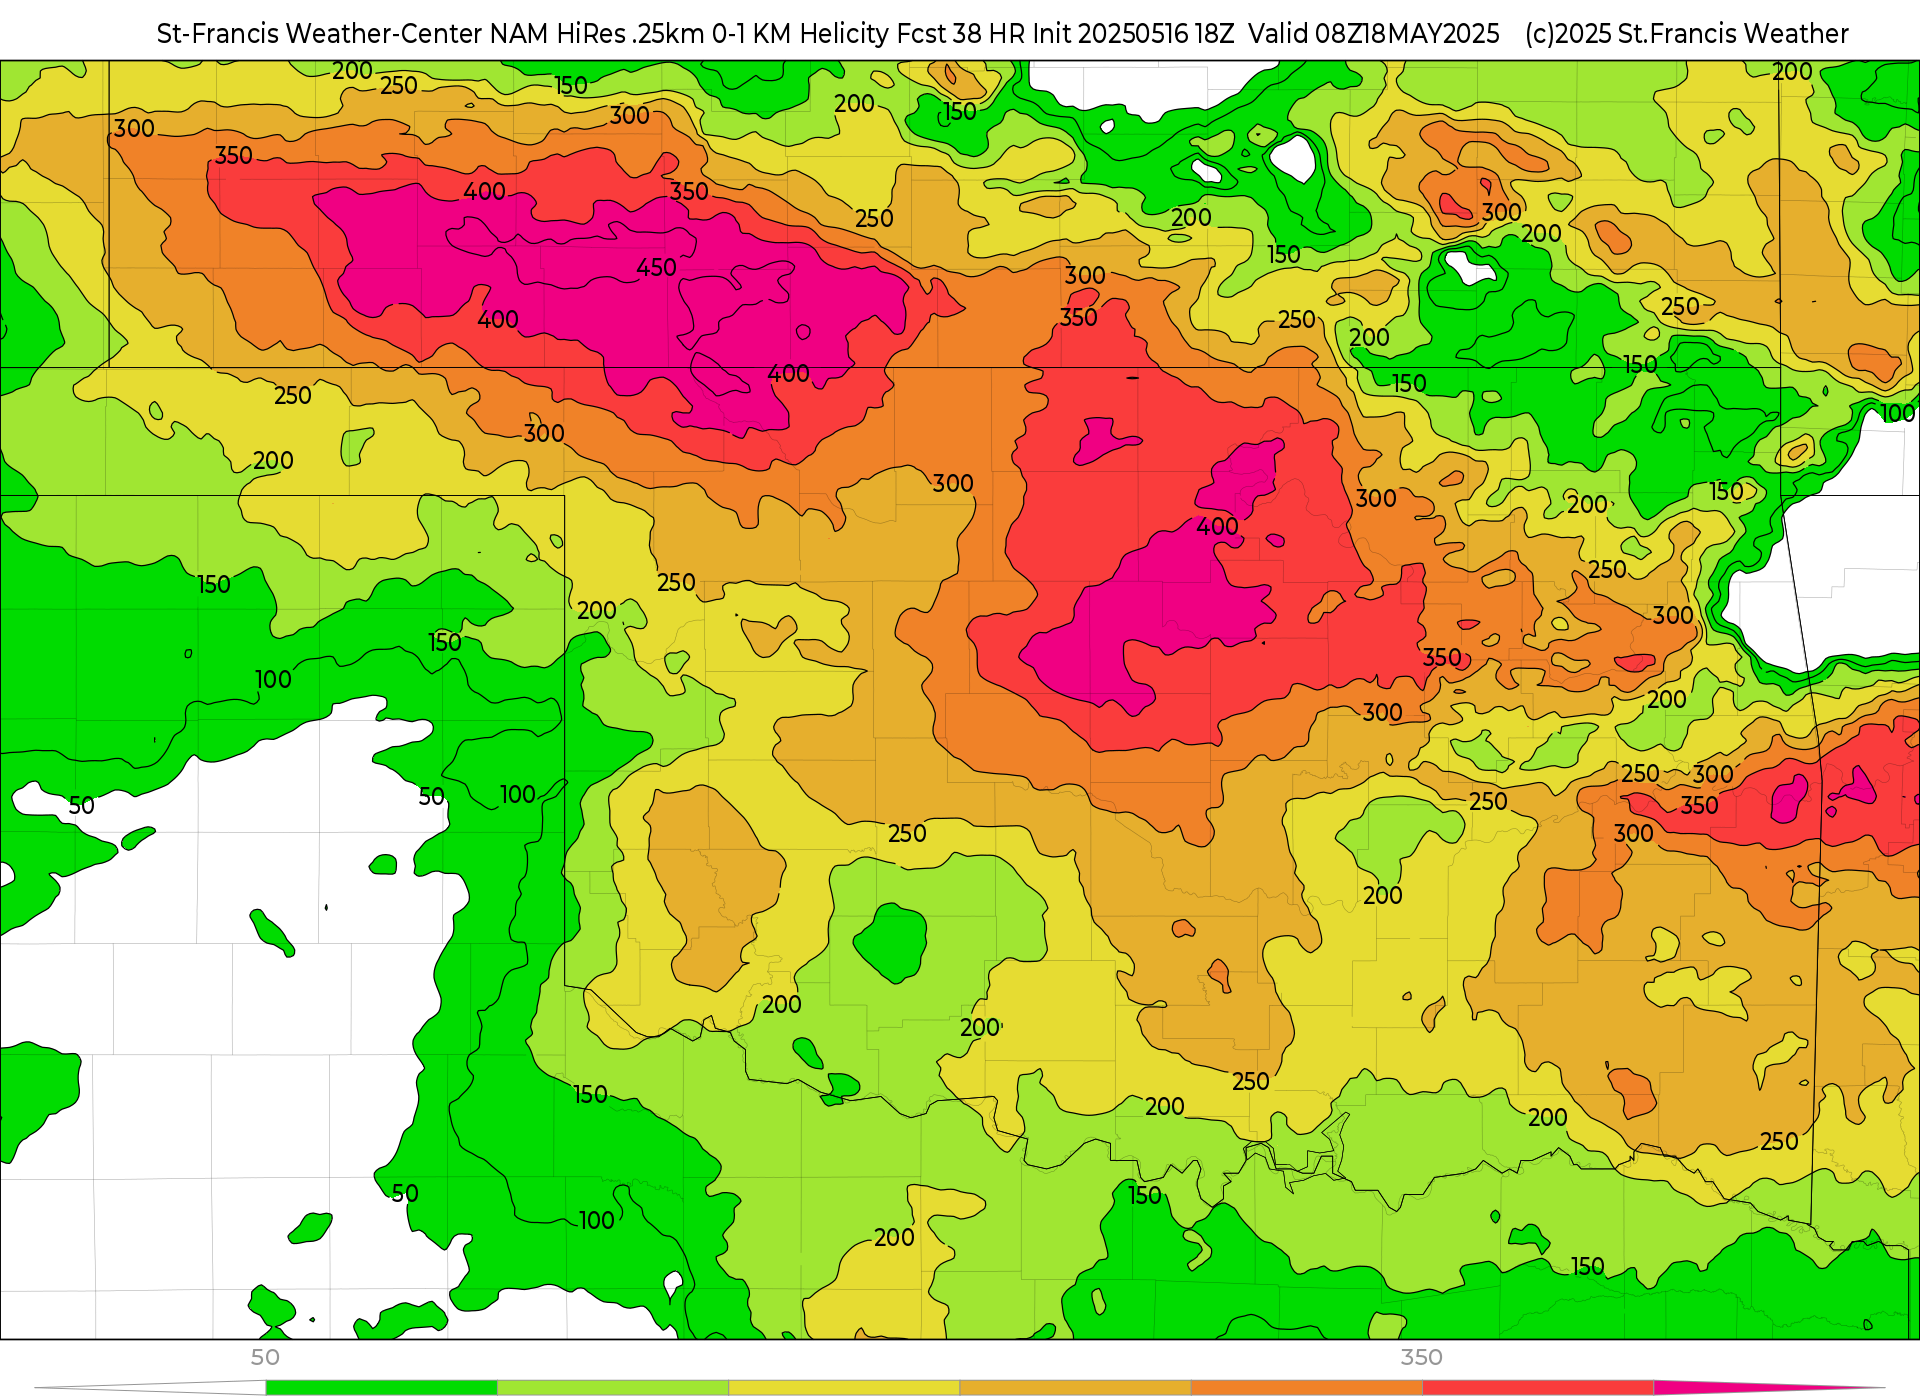Click the yellow colorbar segment
Image resolution: width=1920 pixels, height=1400 pixels.
843,1387
